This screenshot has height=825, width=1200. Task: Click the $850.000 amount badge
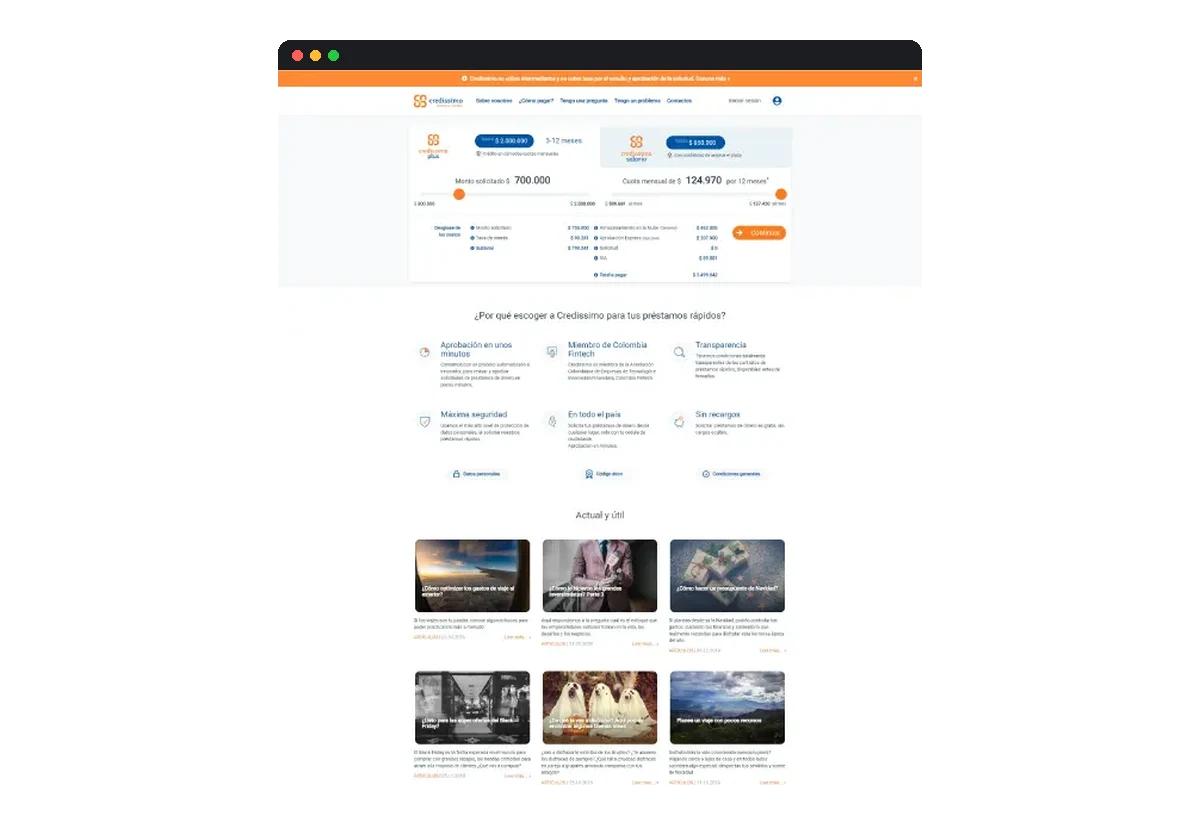pyautogui.click(x=696, y=143)
